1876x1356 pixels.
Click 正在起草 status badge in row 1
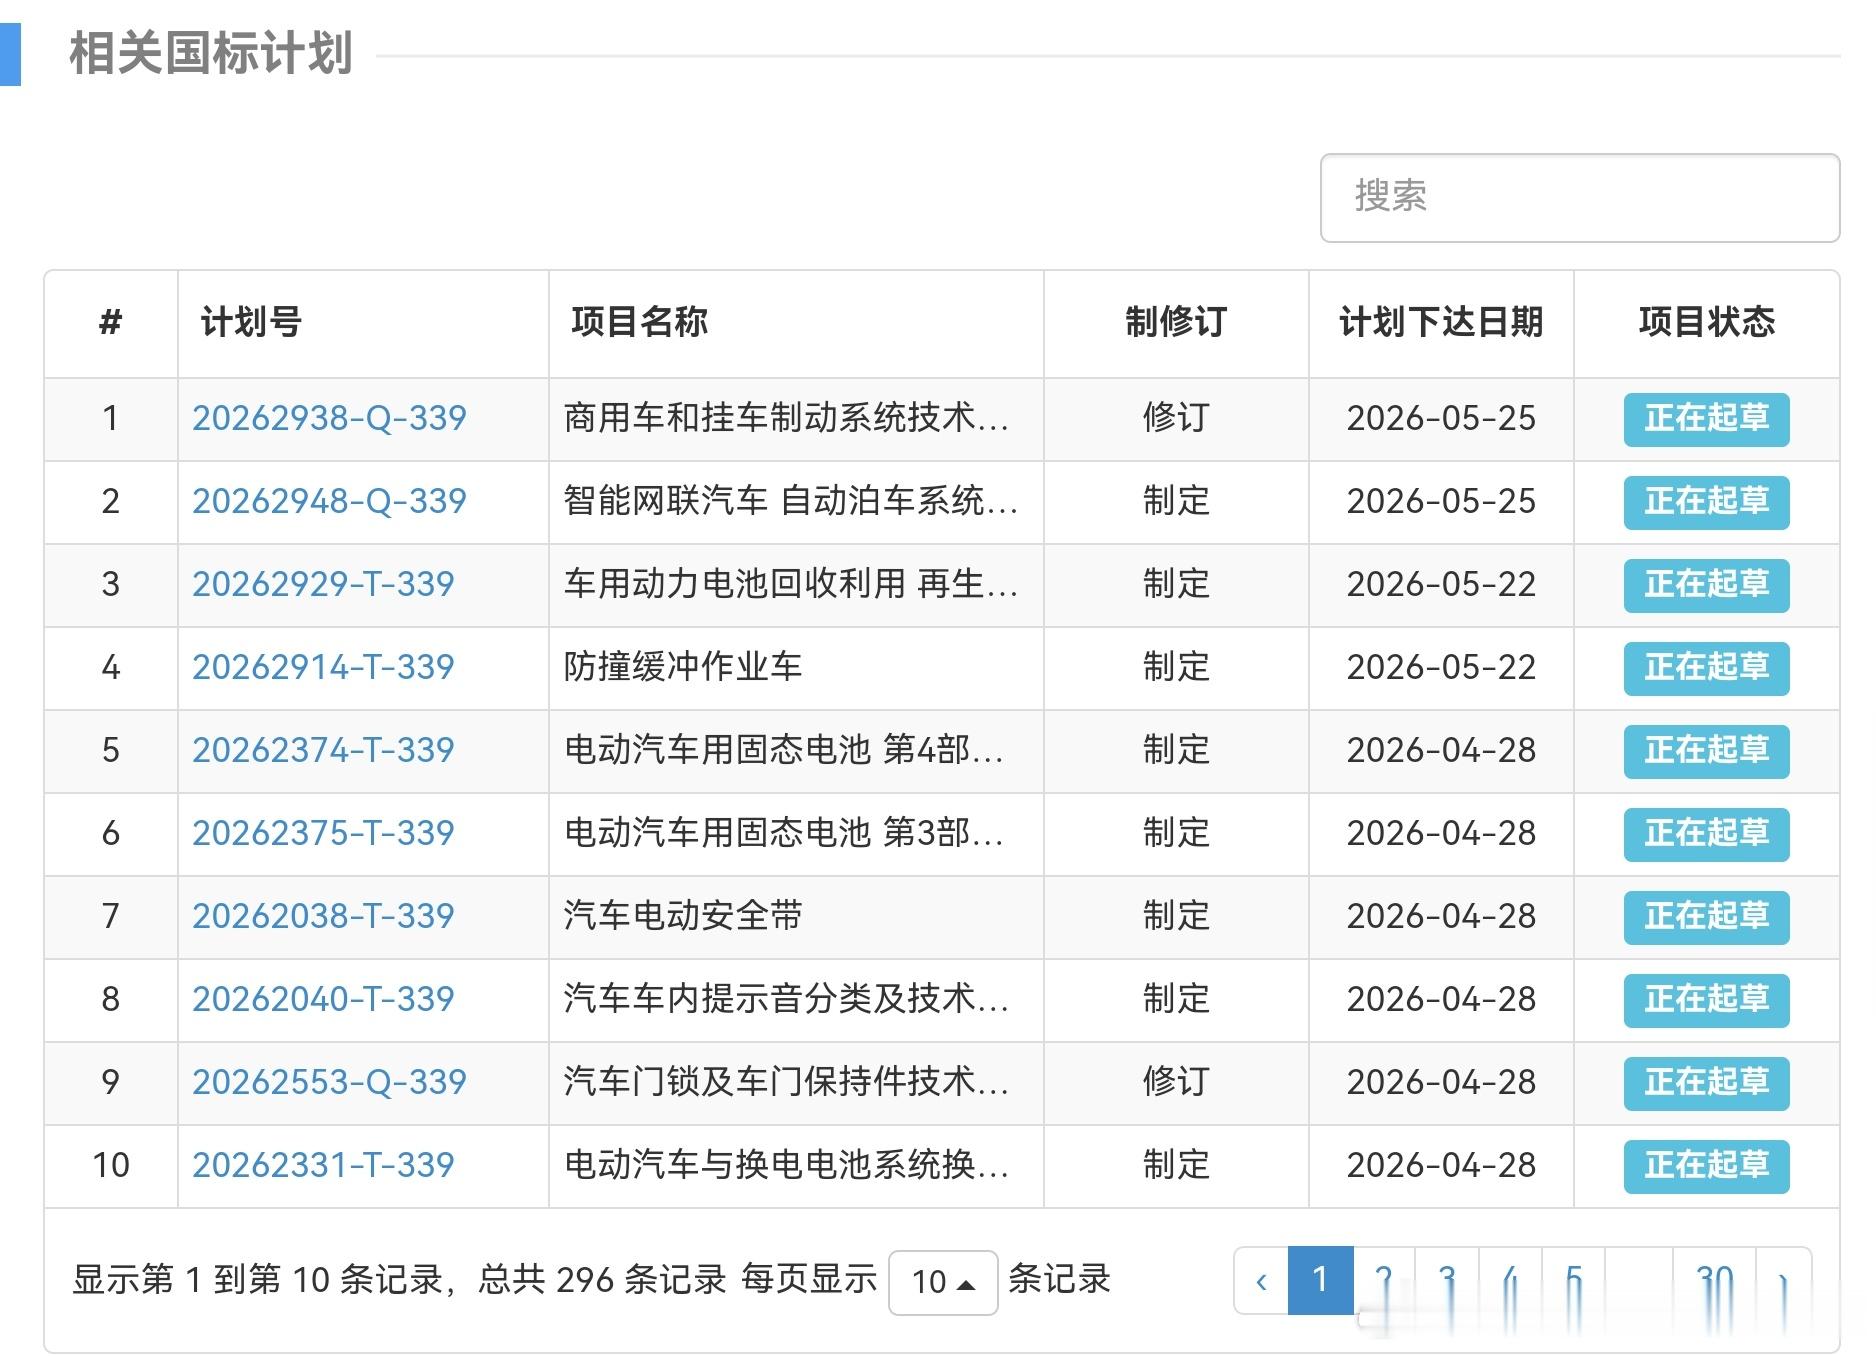click(x=1706, y=419)
